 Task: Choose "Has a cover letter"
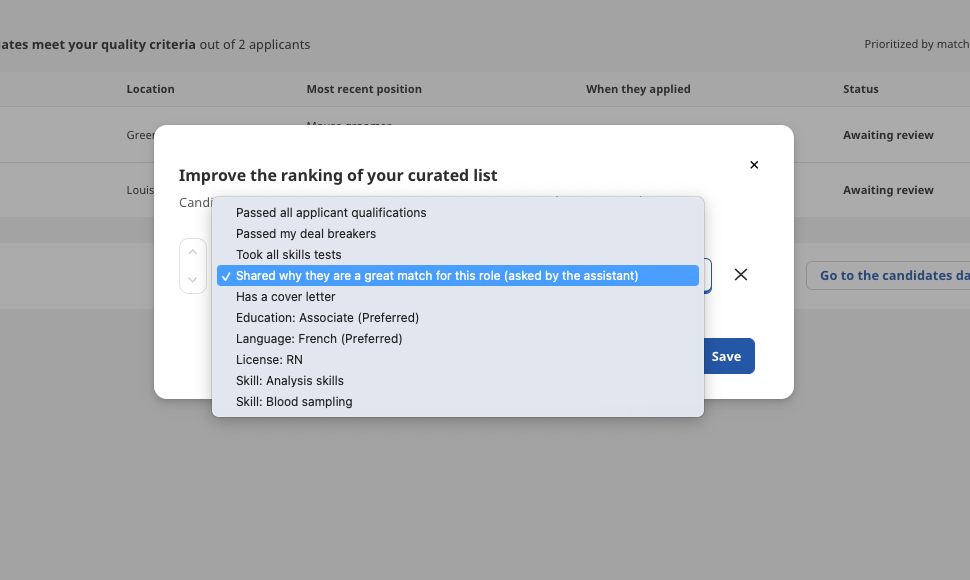pos(286,296)
